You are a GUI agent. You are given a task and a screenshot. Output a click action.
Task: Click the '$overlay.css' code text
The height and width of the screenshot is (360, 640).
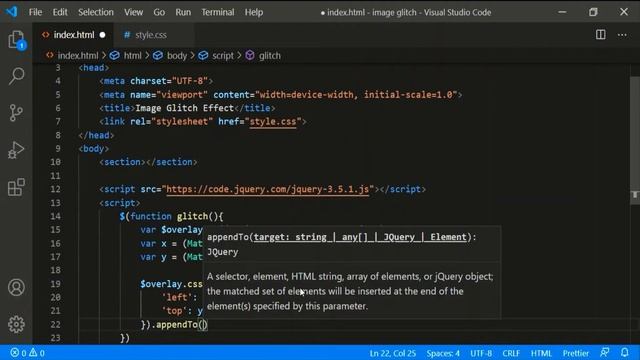click(x=171, y=284)
